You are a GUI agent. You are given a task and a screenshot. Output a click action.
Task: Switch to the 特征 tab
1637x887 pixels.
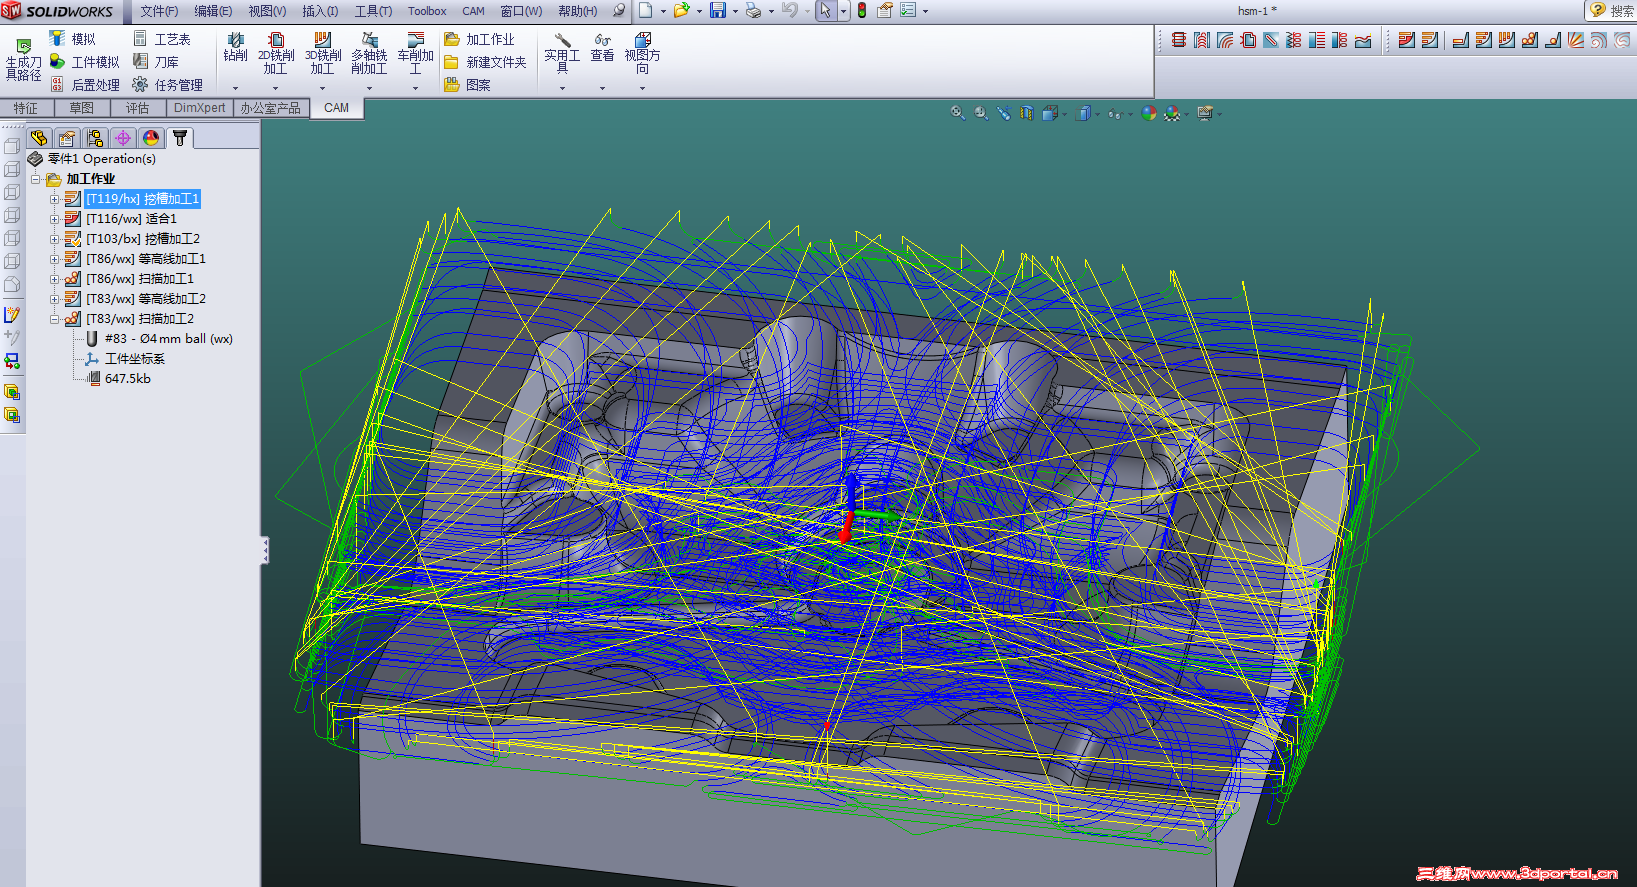(26, 108)
